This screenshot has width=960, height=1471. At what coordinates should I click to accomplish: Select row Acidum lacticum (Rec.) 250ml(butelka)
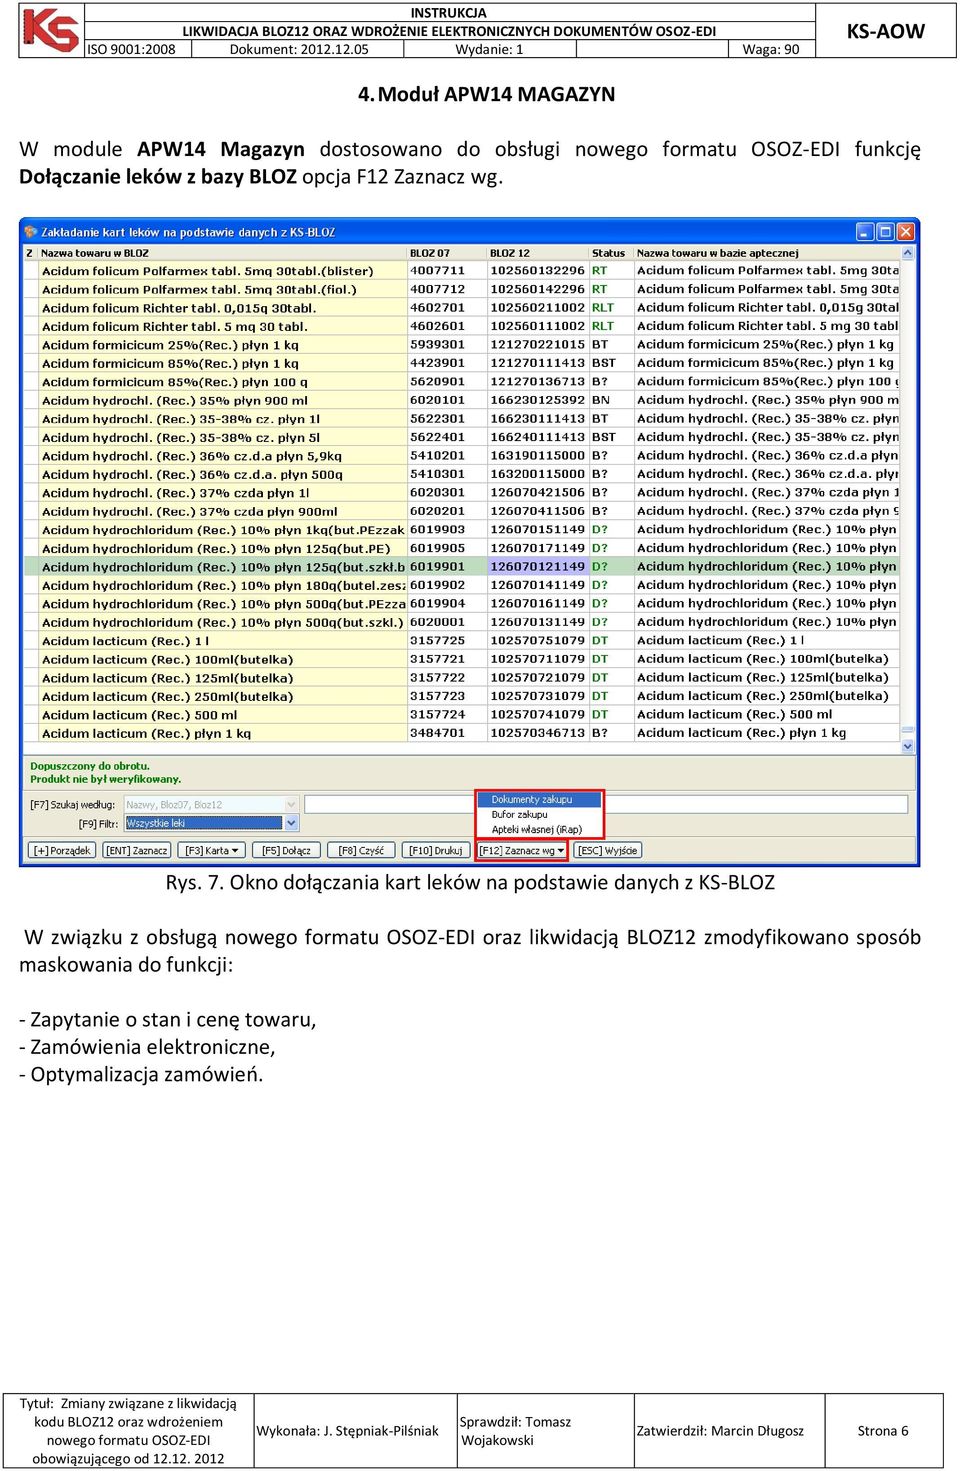click(x=461, y=697)
